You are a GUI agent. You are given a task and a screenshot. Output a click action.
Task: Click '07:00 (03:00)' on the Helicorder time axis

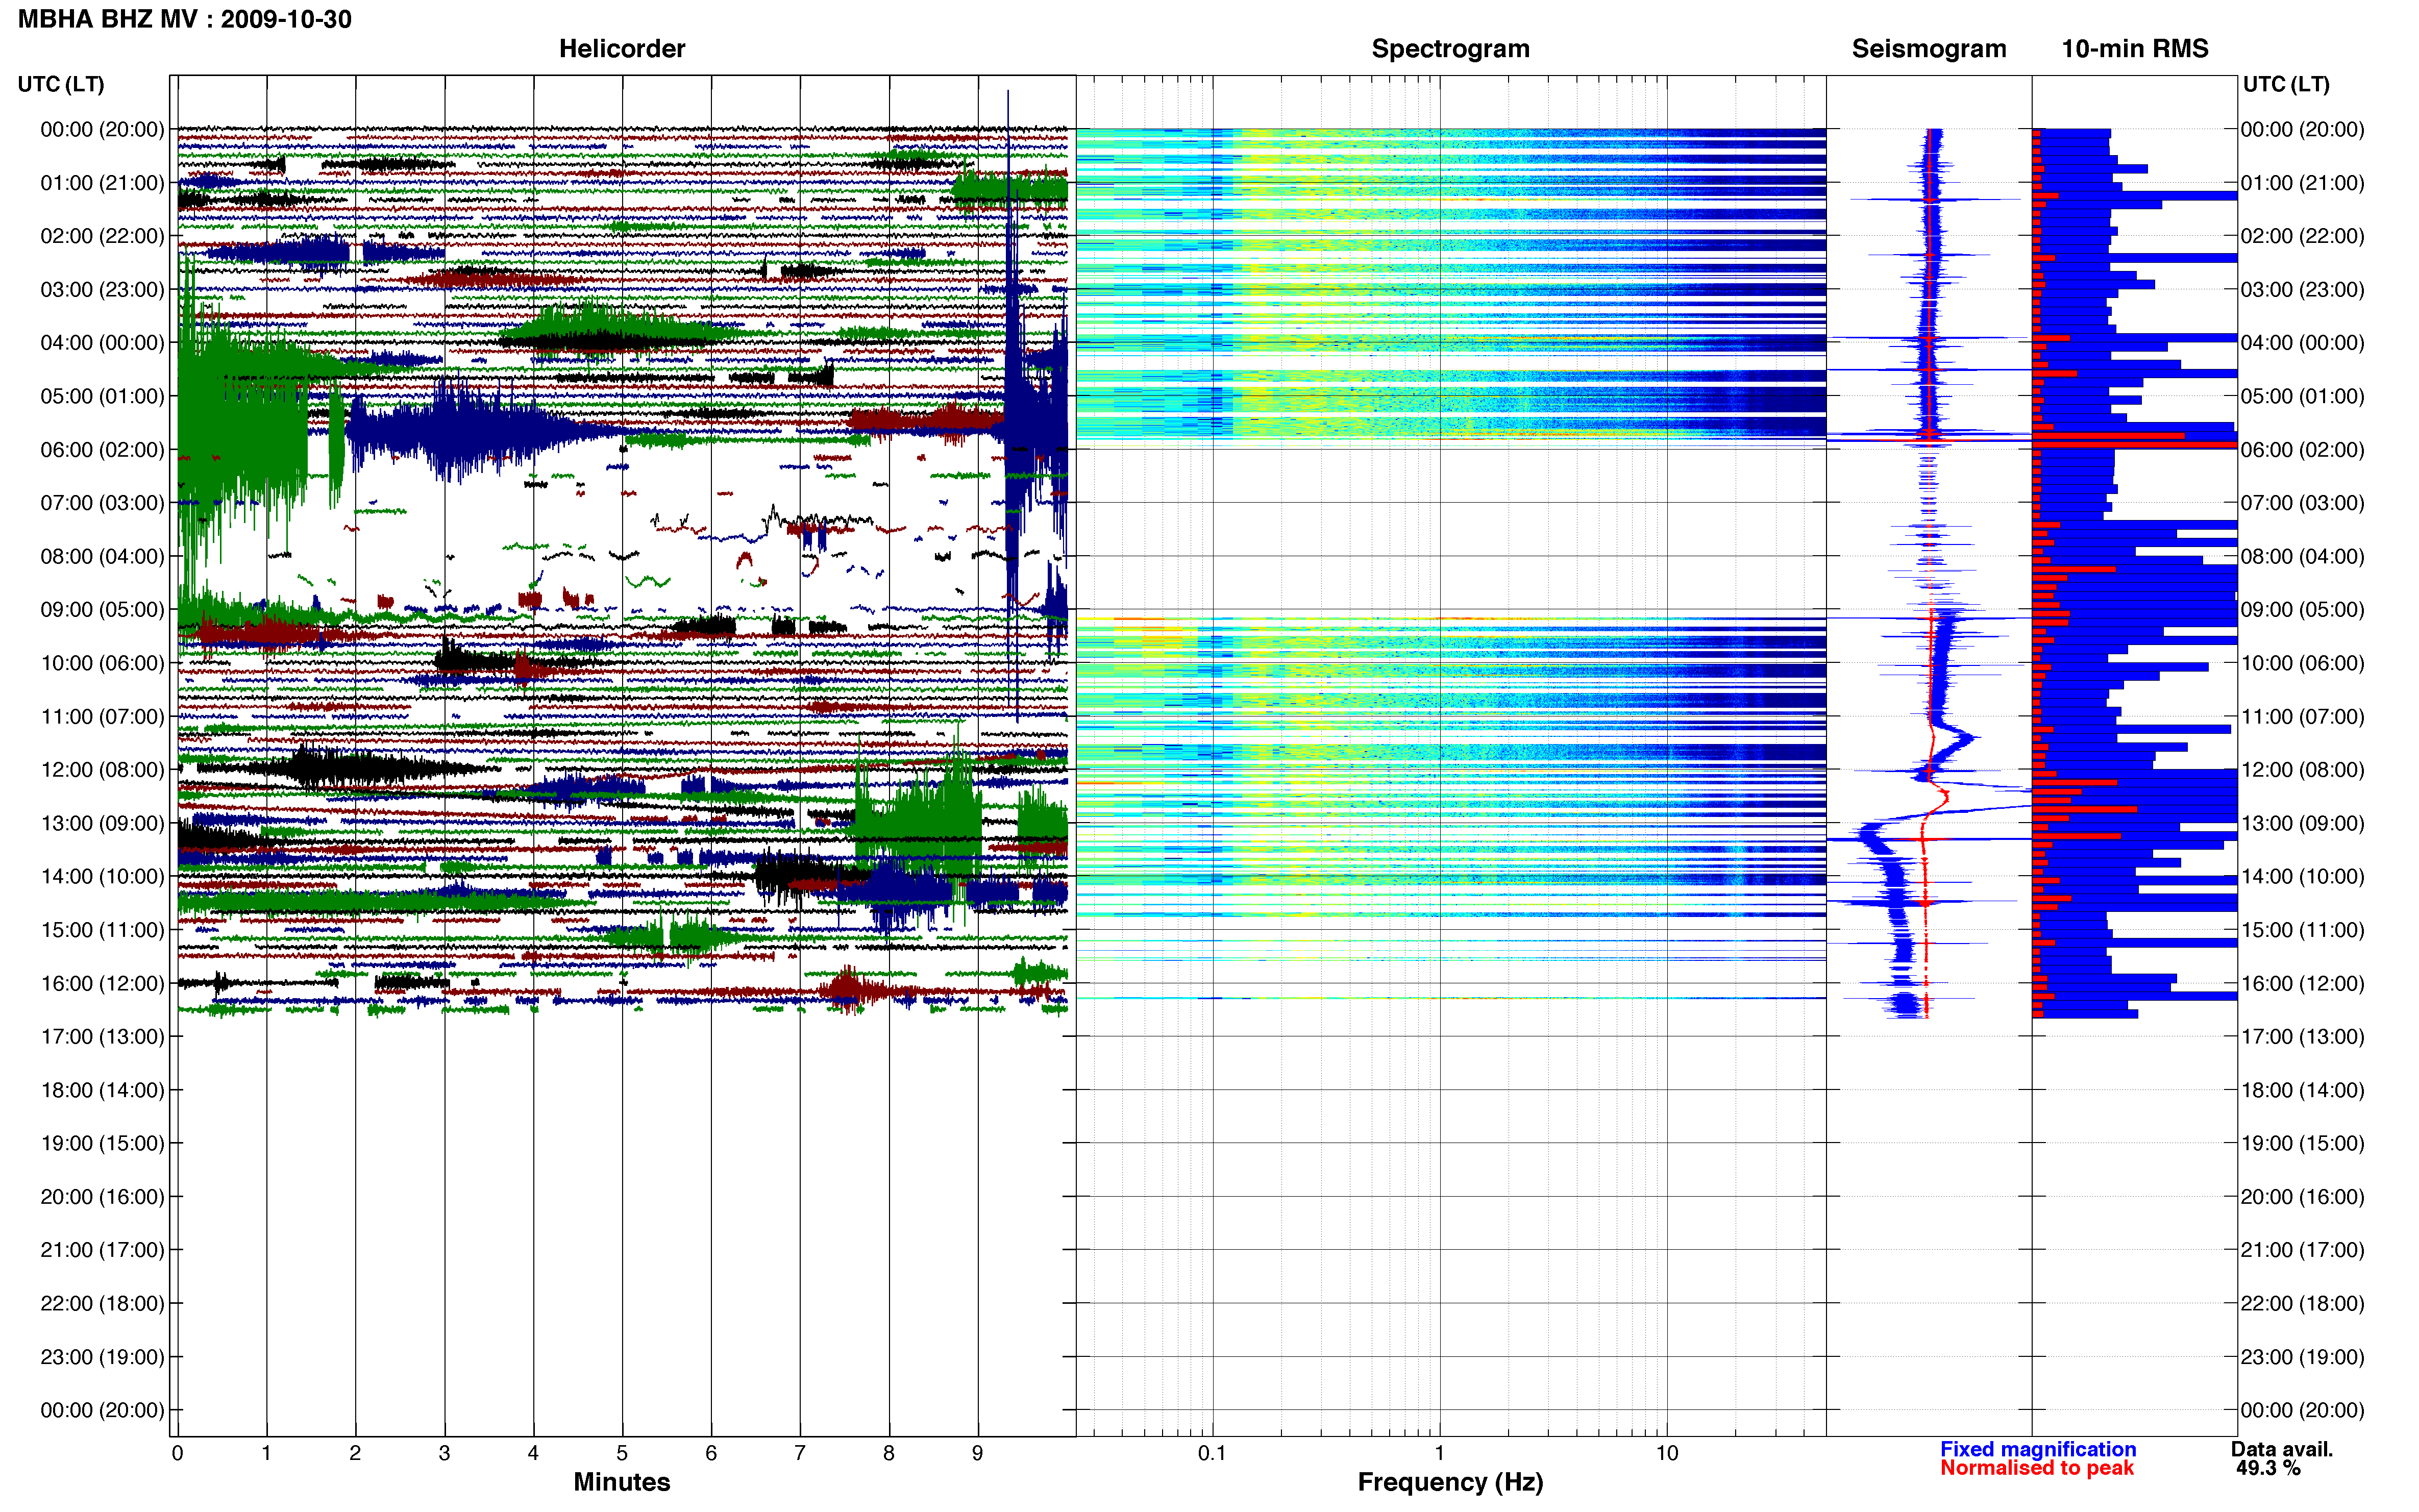coord(102,503)
